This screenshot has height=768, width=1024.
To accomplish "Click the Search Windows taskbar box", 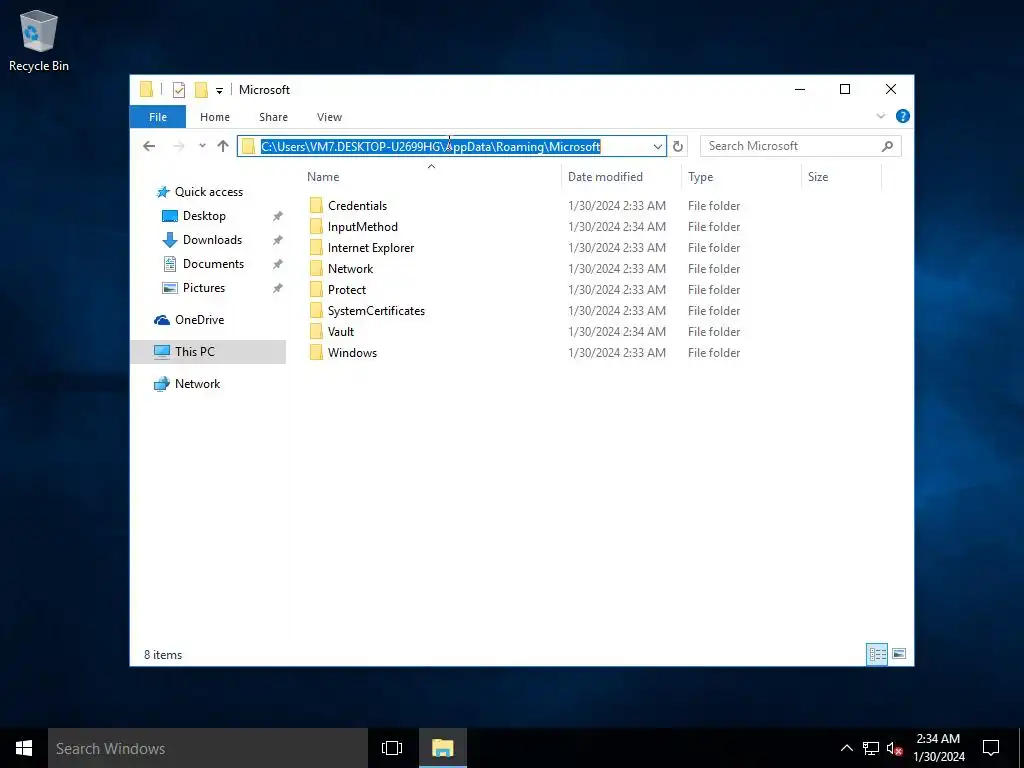I will (208, 748).
